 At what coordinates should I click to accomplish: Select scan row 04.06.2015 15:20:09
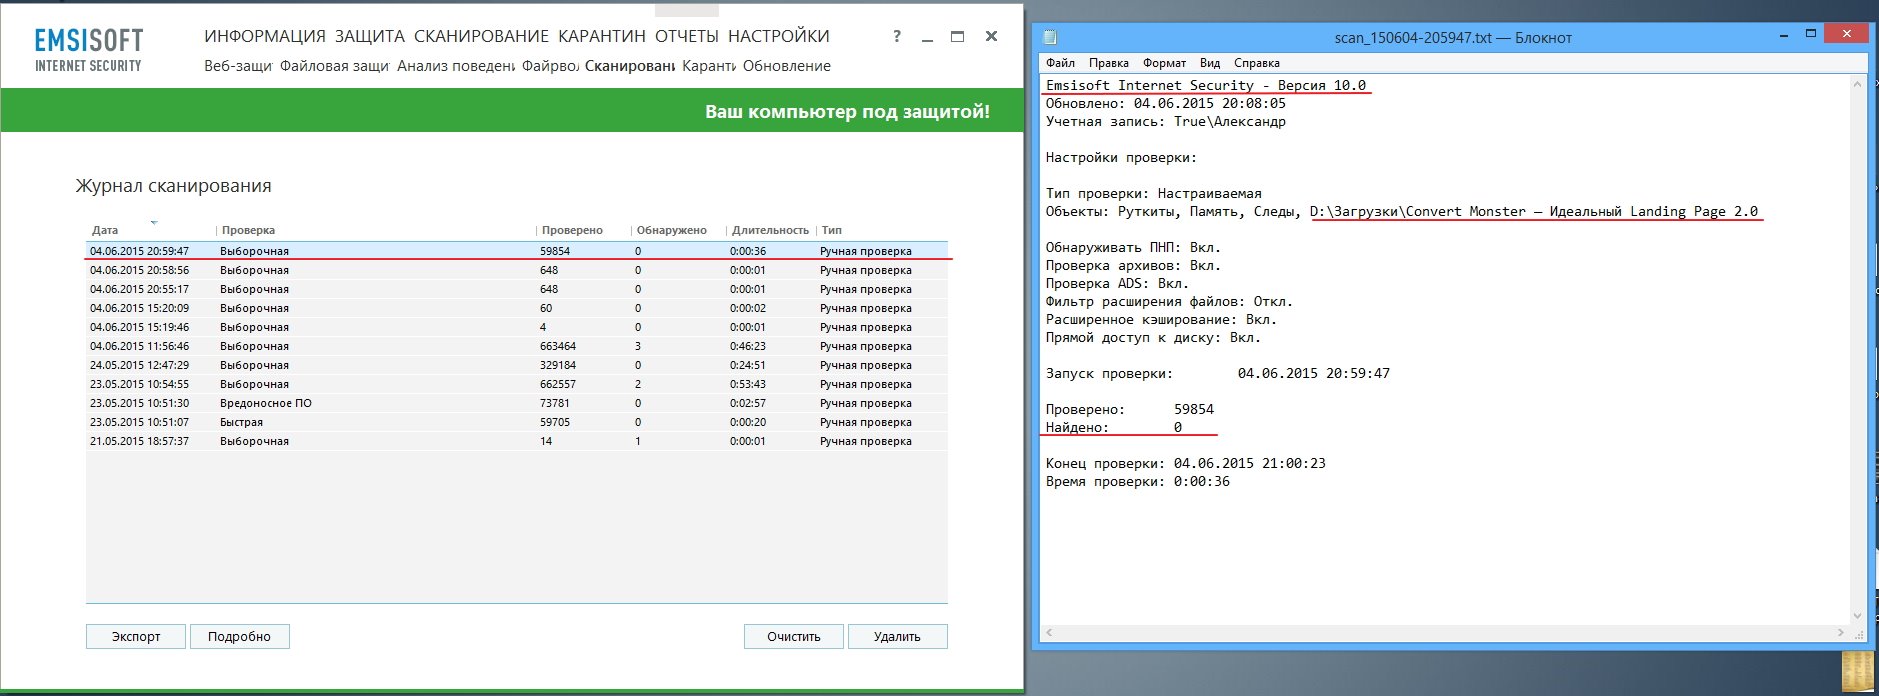[517, 308]
